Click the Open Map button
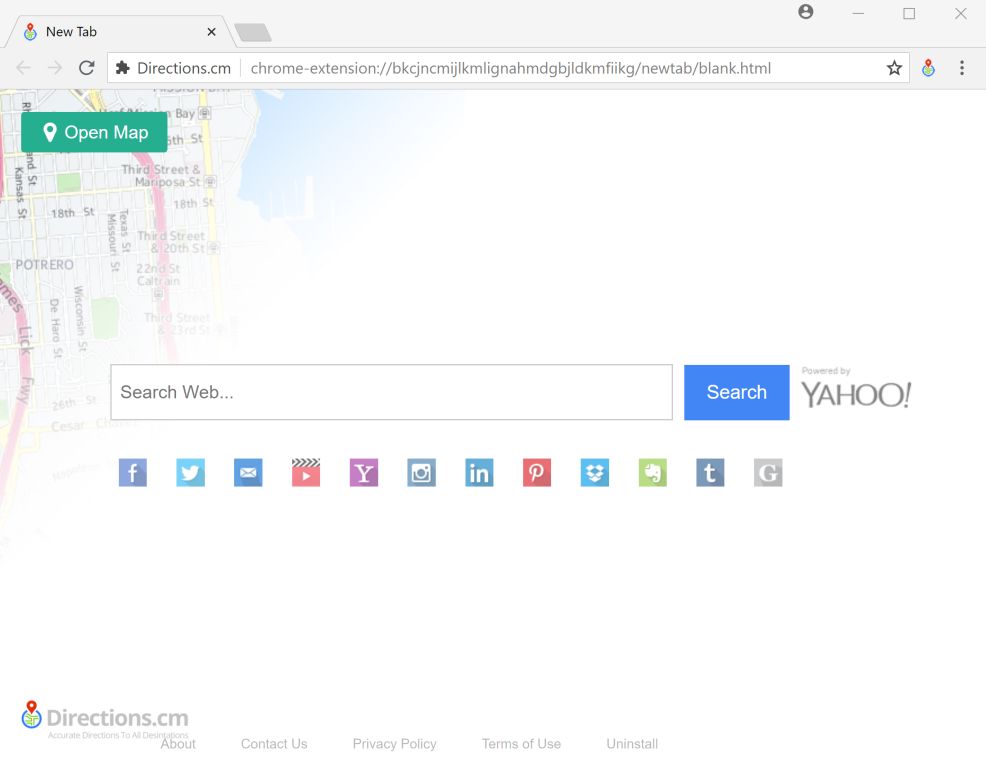Image resolution: width=986 pixels, height=762 pixels. (x=94, y=132)
